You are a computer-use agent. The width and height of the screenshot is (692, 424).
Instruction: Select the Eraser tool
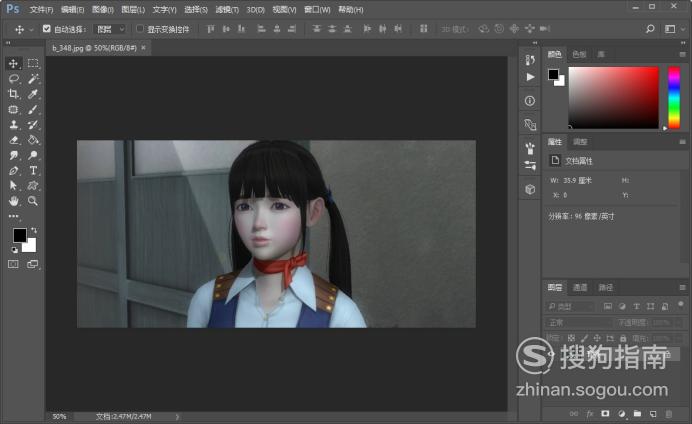13,140
